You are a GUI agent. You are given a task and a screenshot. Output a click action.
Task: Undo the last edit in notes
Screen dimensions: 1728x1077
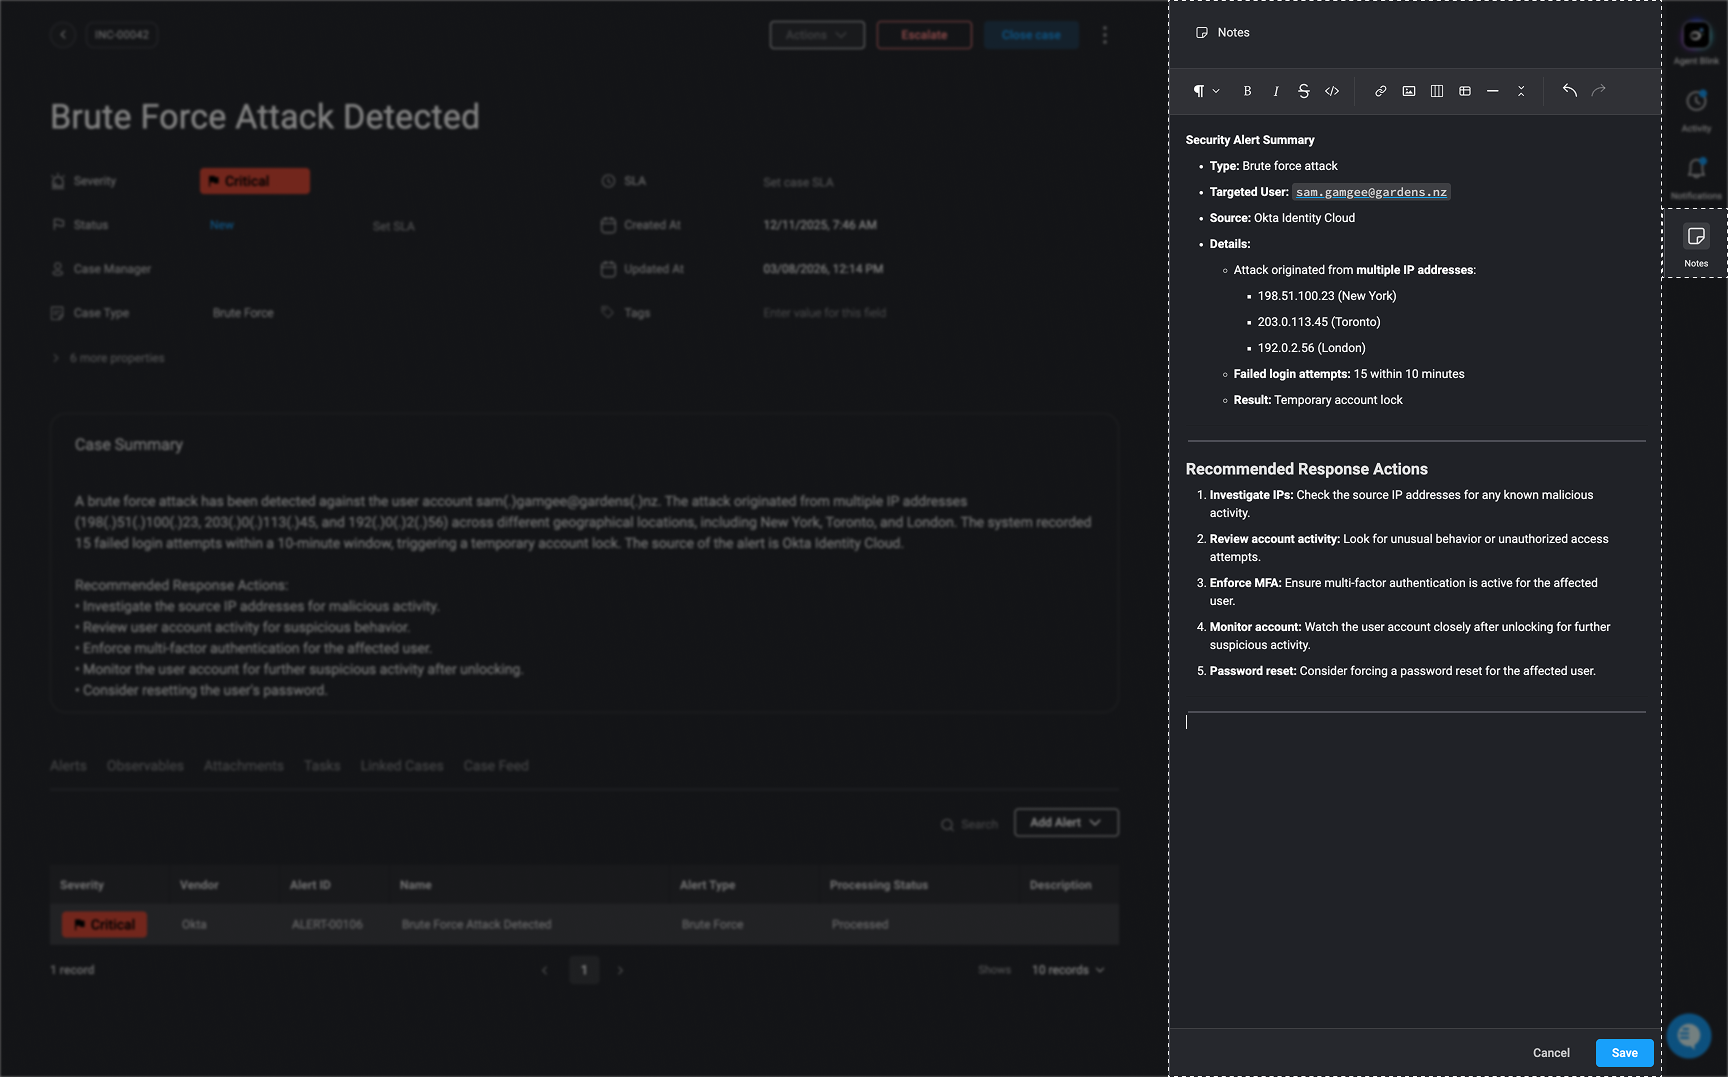pyautogui.click(x=1569, y=91)
